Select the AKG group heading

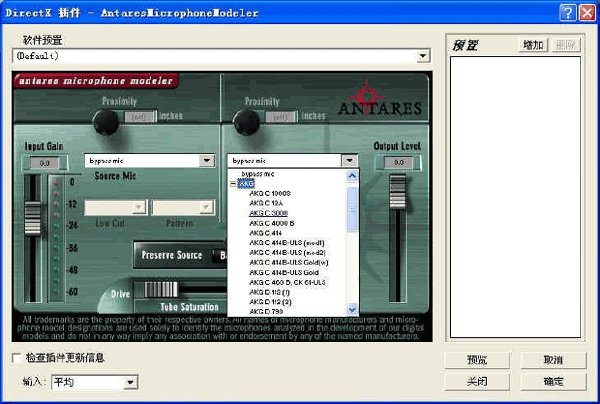[x=246, y=184]
